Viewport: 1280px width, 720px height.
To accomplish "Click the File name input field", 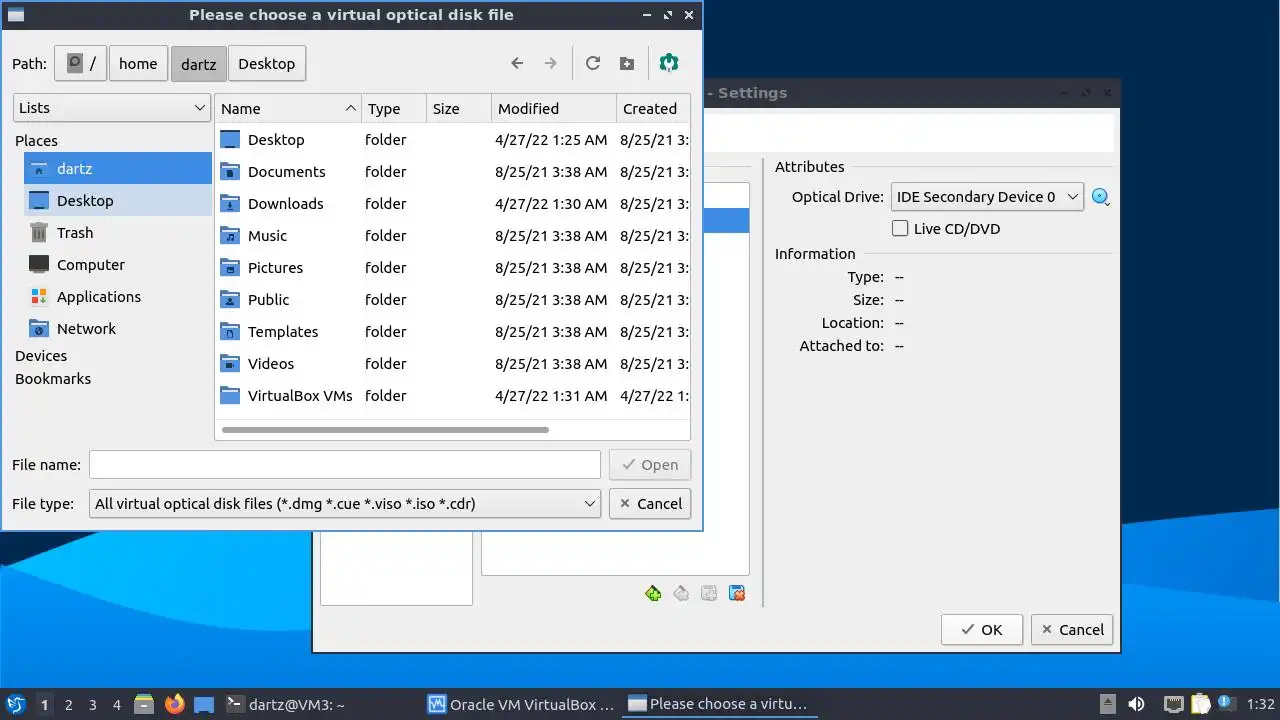I will [x=344, y=465].
